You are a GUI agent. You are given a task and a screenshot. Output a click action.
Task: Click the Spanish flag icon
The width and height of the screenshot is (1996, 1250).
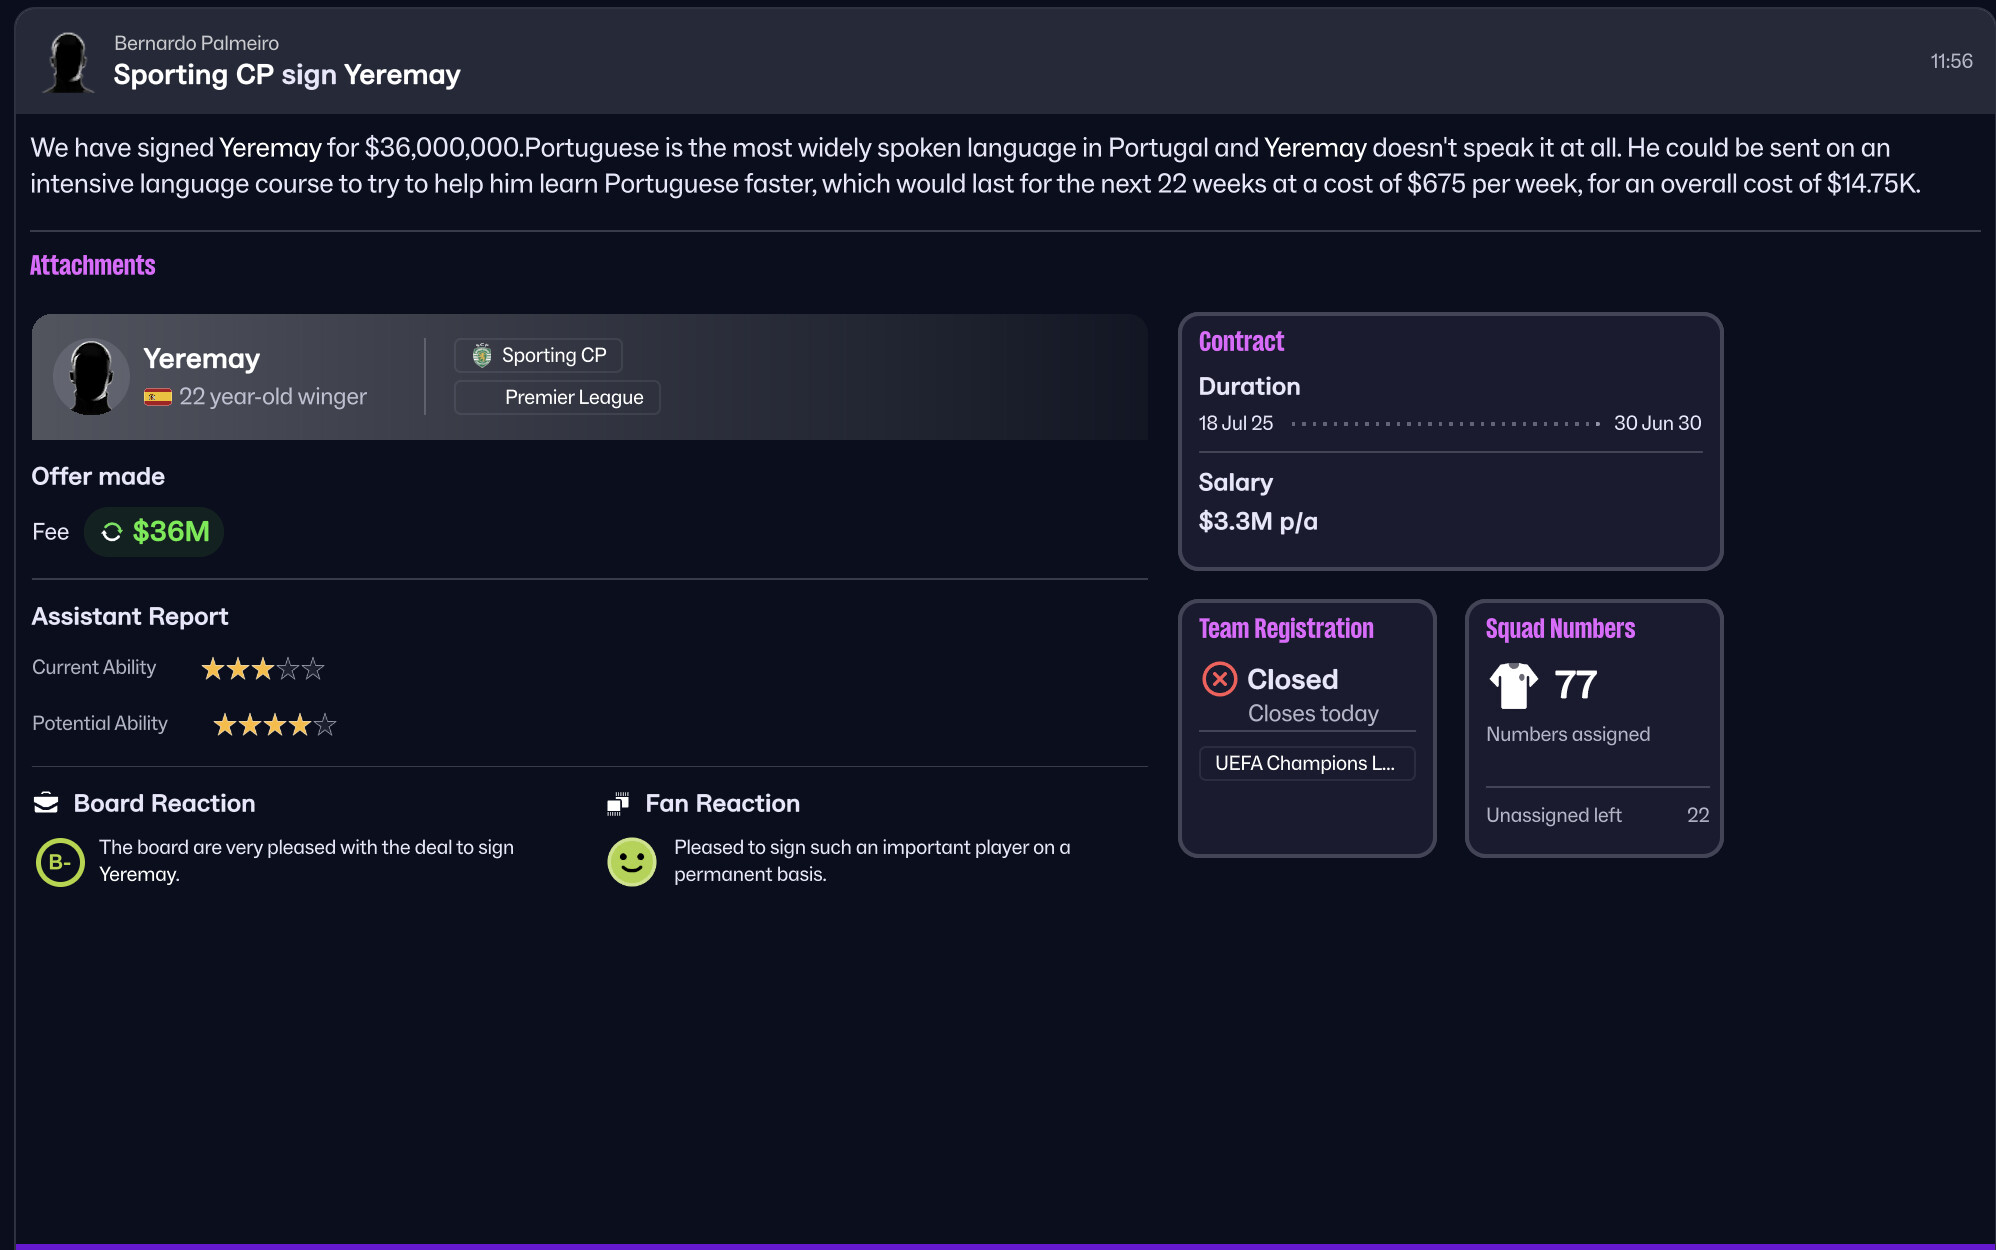coord(158,397)
